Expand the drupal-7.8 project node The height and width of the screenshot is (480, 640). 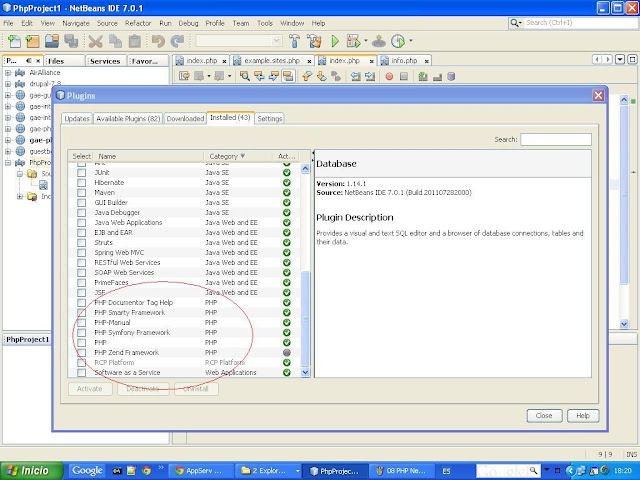8,84
